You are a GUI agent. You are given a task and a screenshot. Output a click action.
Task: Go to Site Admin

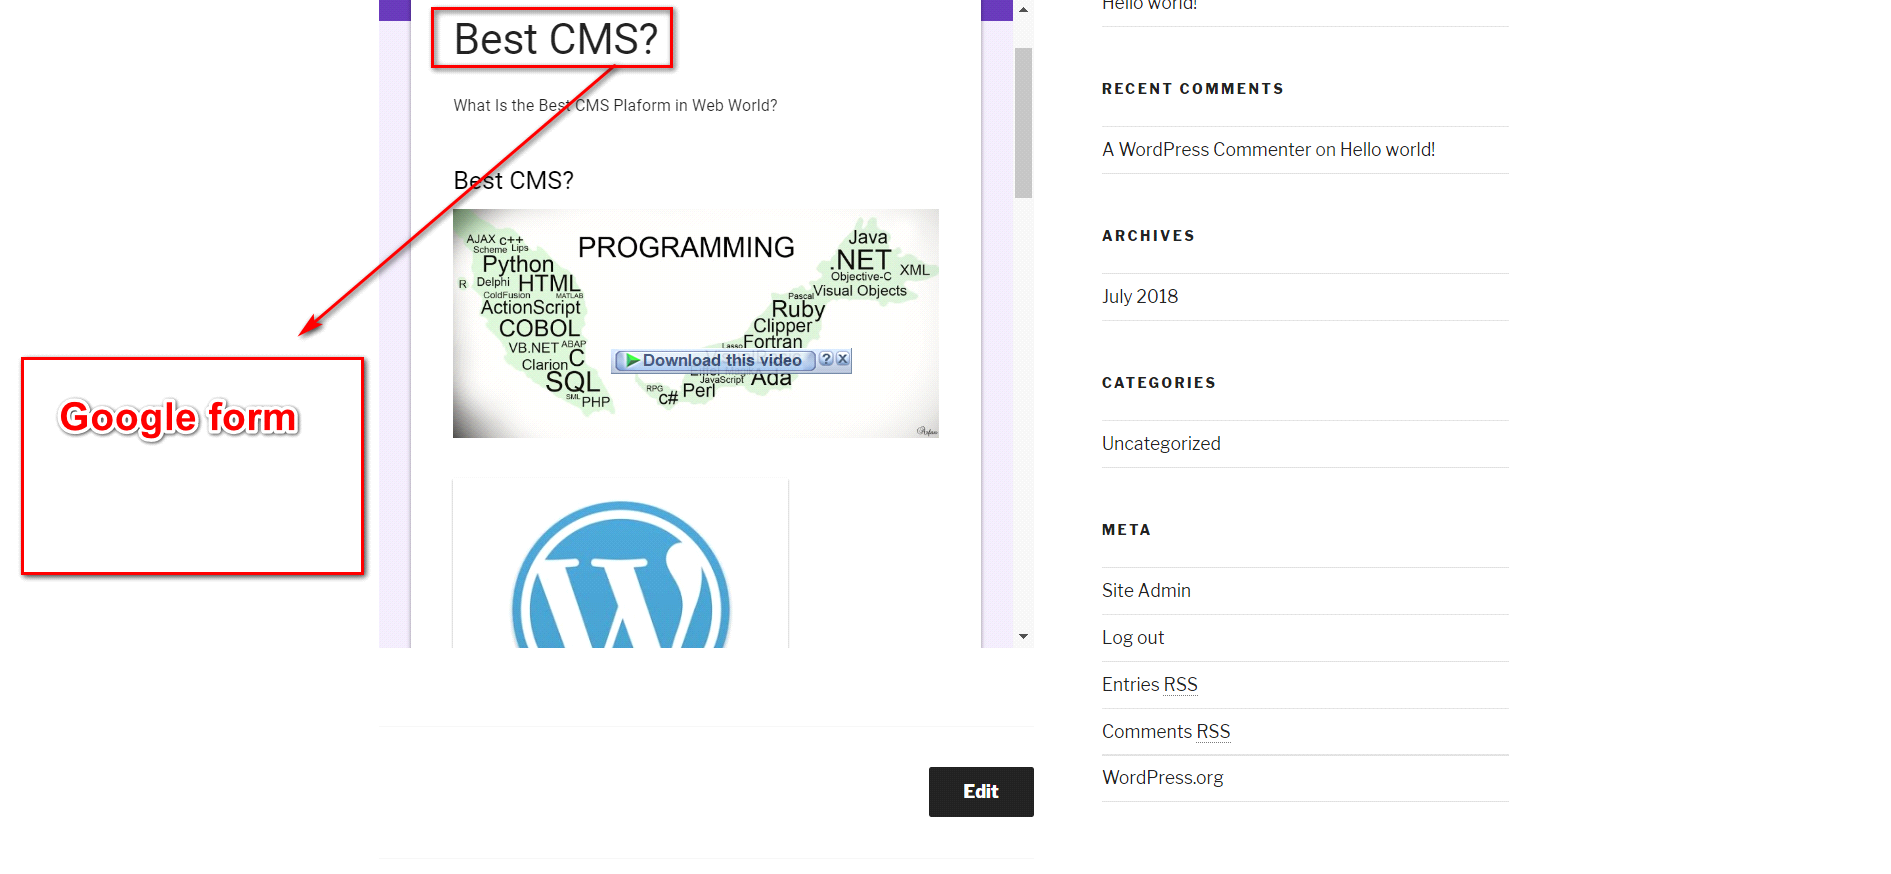(x=1146, y=591)
